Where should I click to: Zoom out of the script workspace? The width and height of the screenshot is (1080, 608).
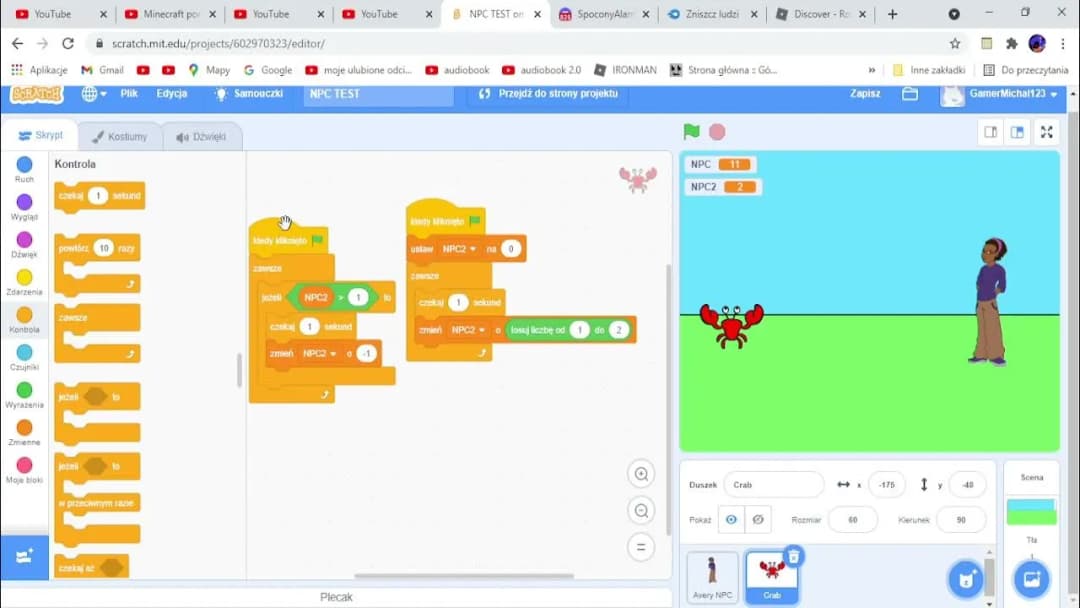[x=641, y=511]
